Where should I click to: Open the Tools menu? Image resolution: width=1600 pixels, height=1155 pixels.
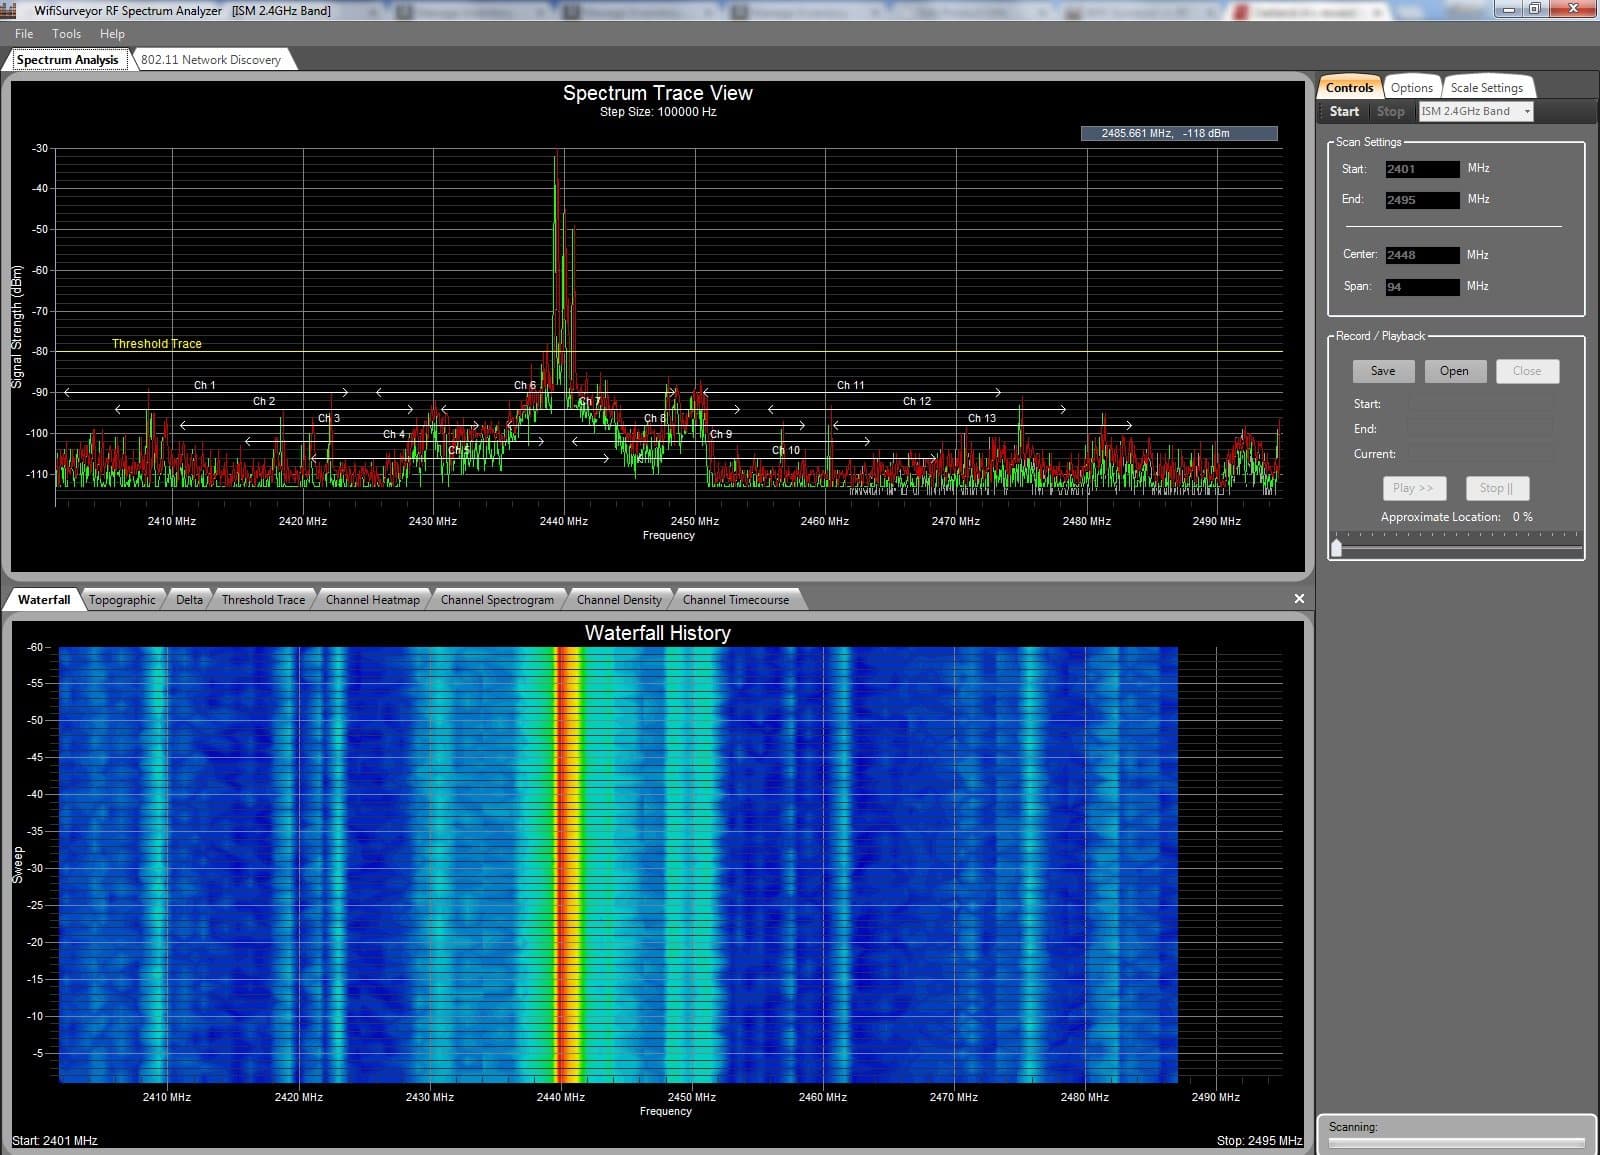pos(66,33)
